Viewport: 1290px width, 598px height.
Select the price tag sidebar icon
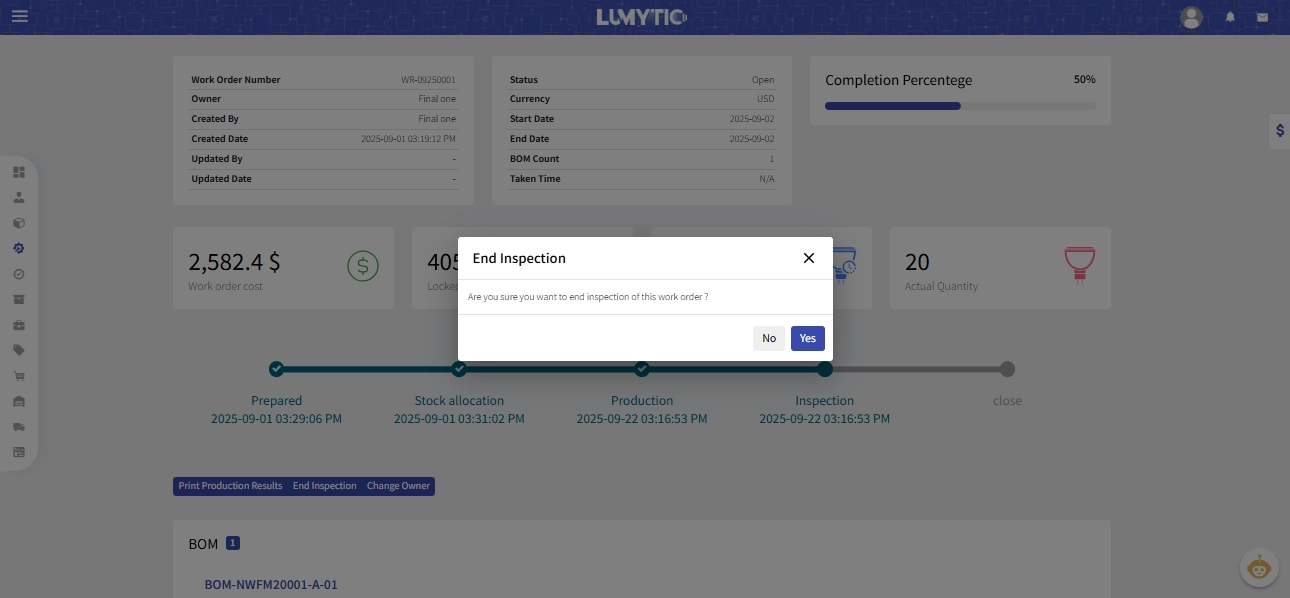click(x=18, y=350)
